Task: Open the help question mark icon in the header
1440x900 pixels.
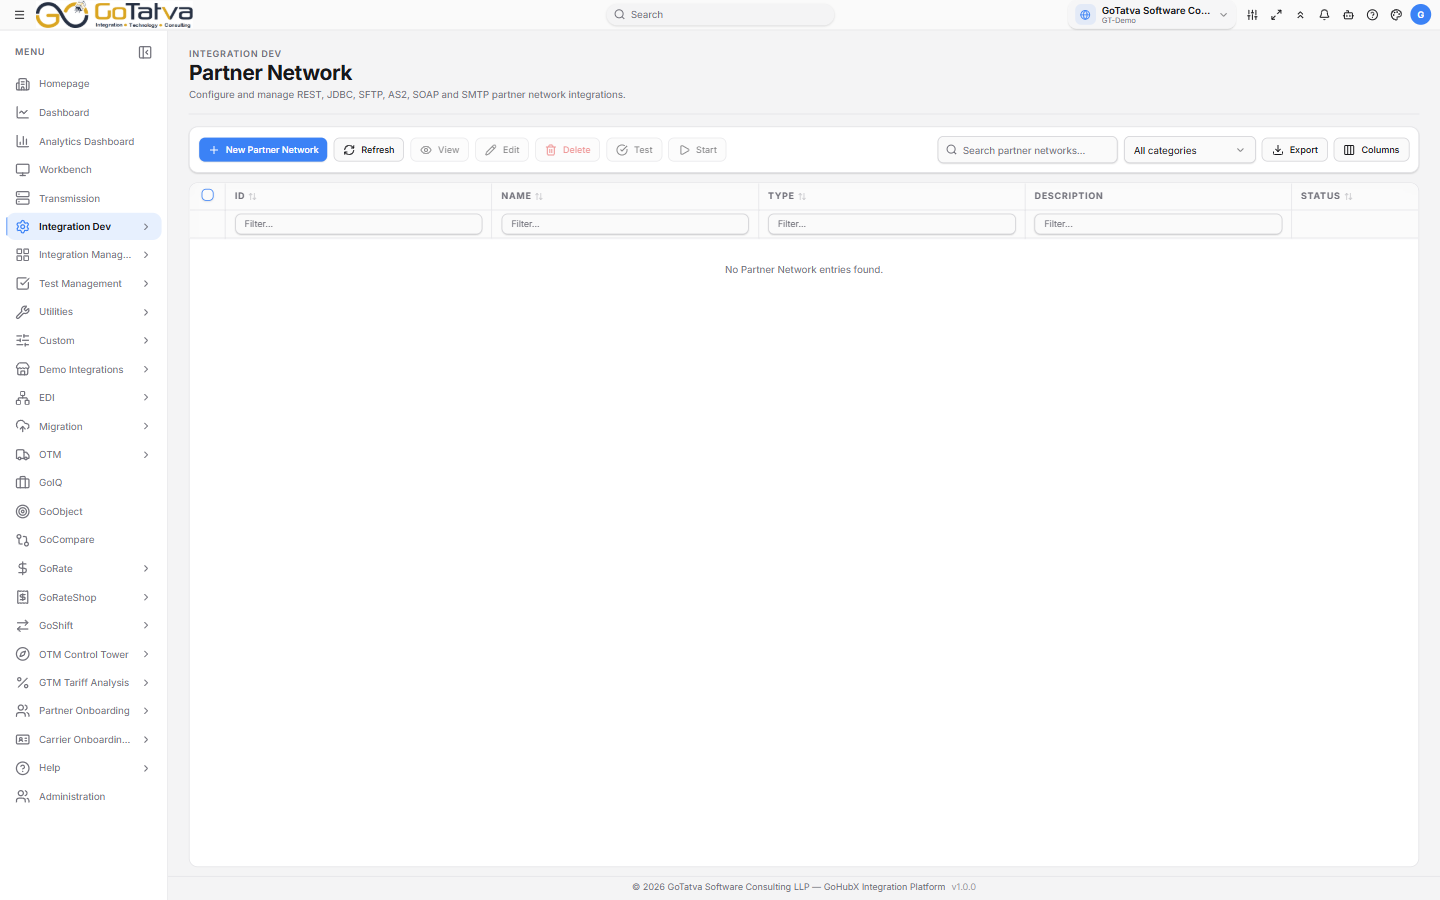Action: click(1372, 15)
